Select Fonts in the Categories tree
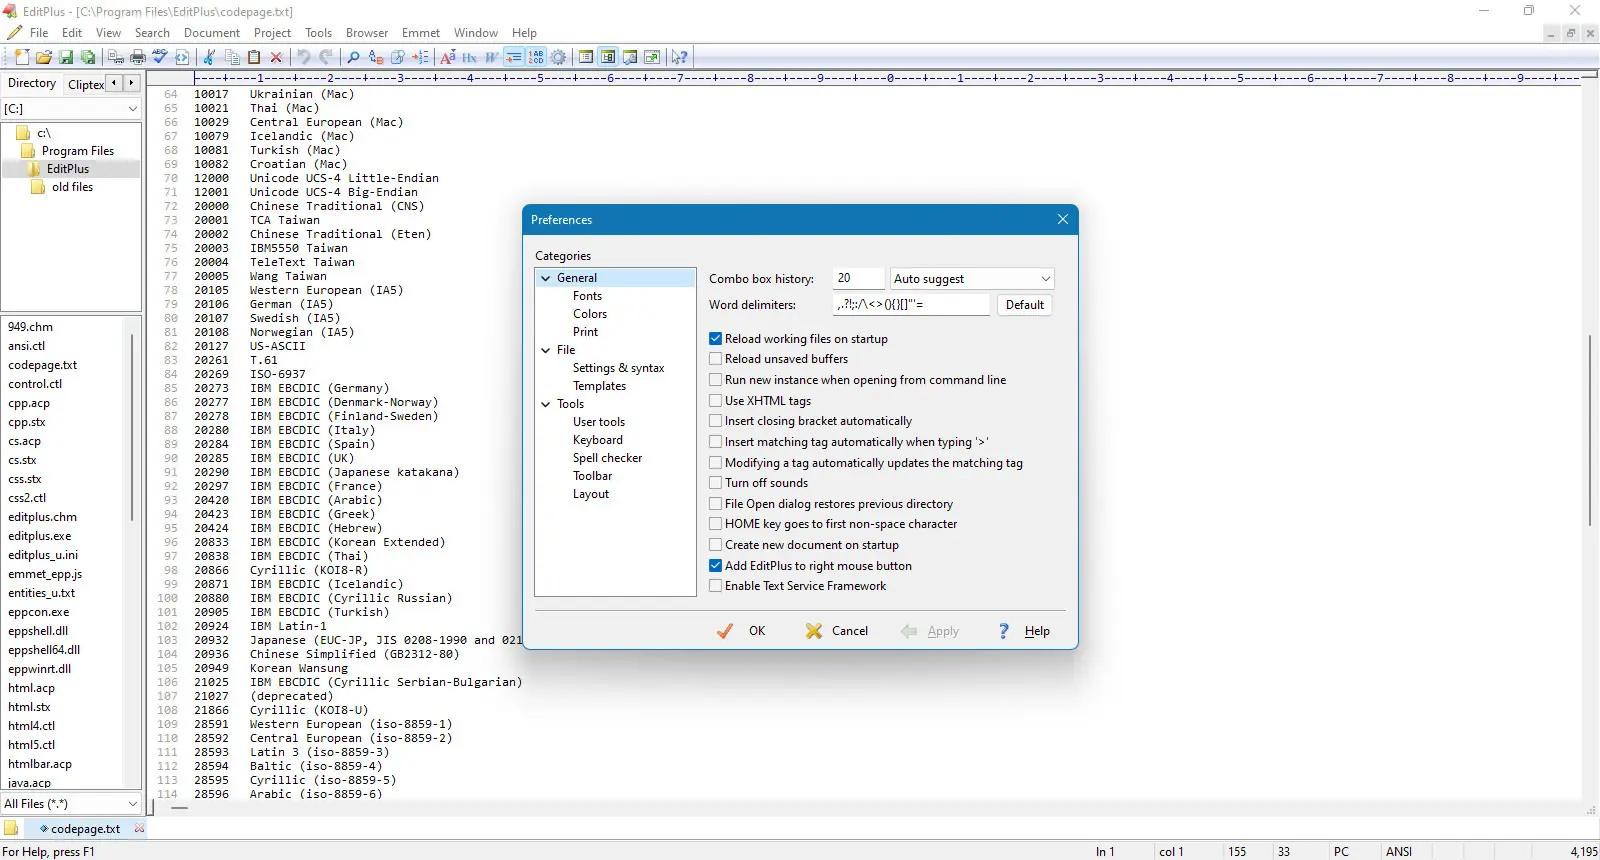Image resolution: width=1600 pixels, height=860 pixels. (x=588, y=296)
